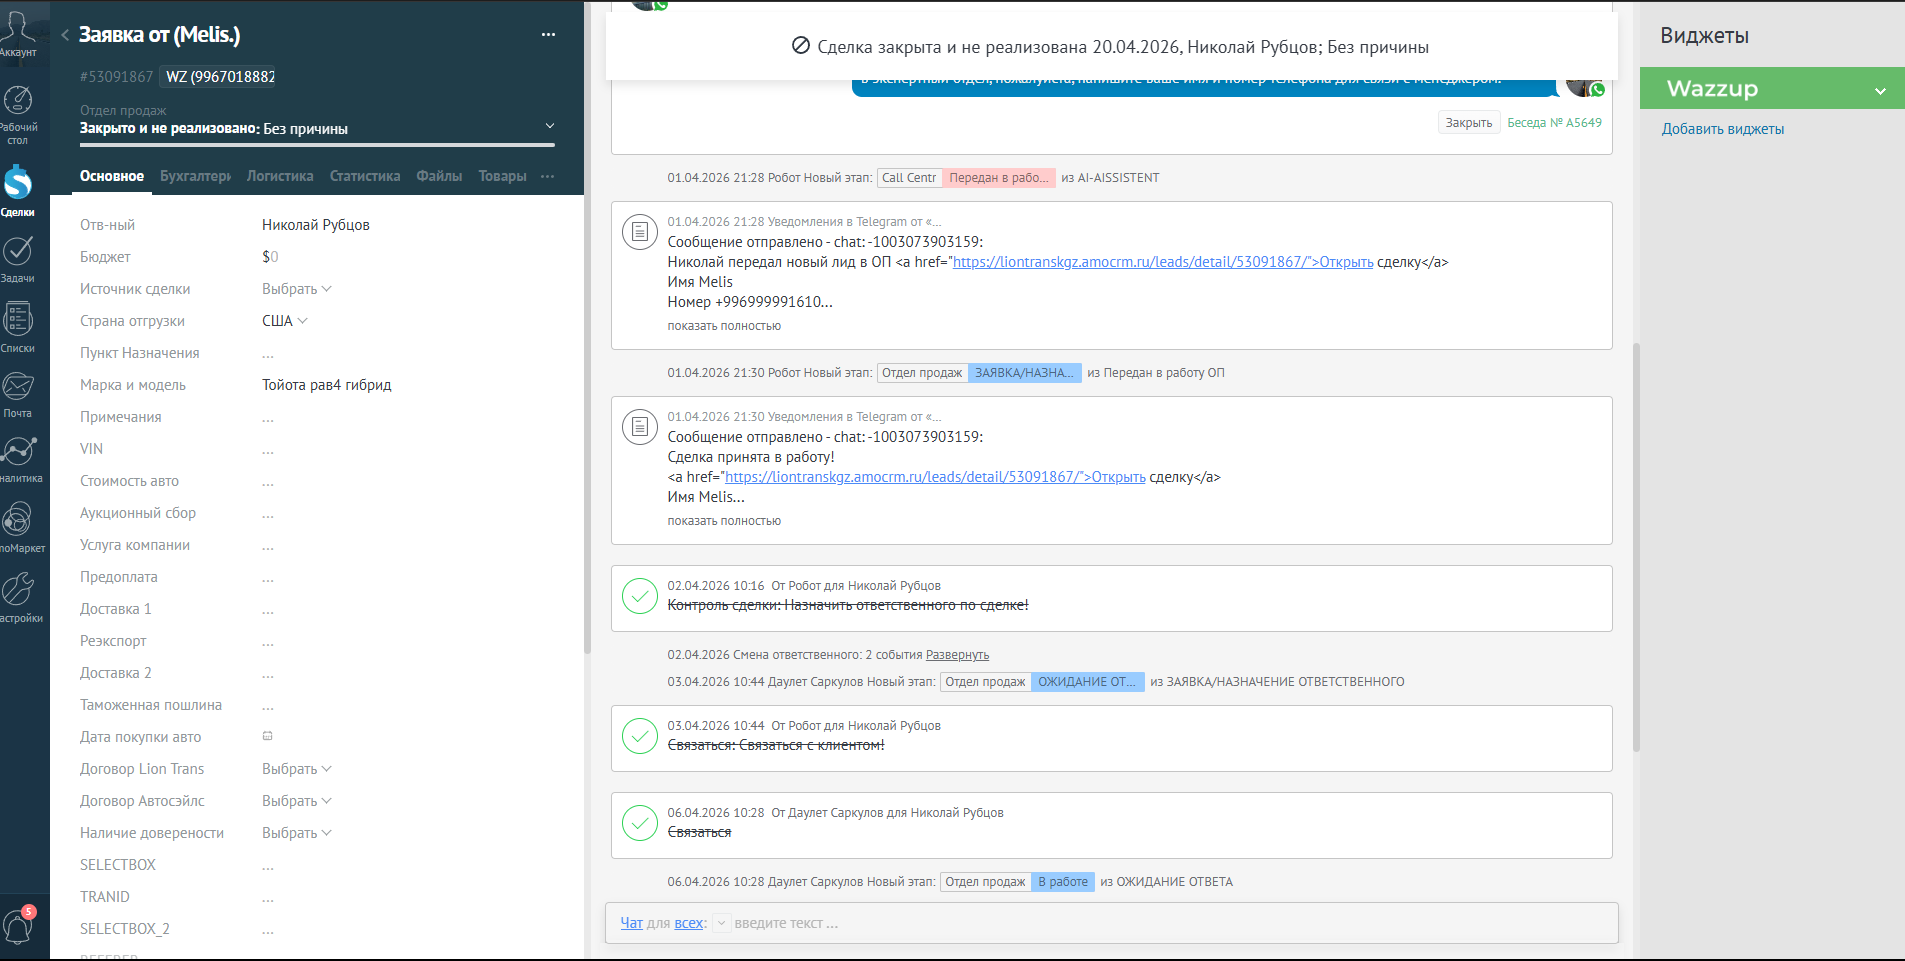Image resolution: width=1905 pixels, height=961 pixels.
Task: Click the VIN field value
Action: (268, 450)
